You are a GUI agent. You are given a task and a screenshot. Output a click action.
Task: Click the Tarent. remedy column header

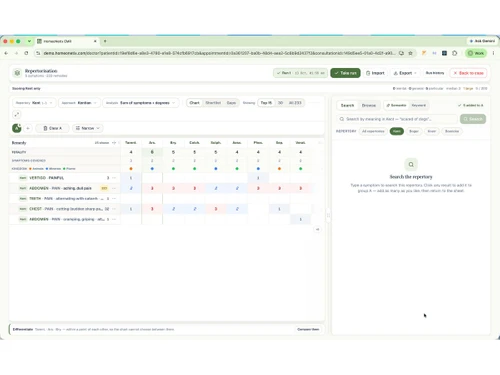click(x=131, y=143)
